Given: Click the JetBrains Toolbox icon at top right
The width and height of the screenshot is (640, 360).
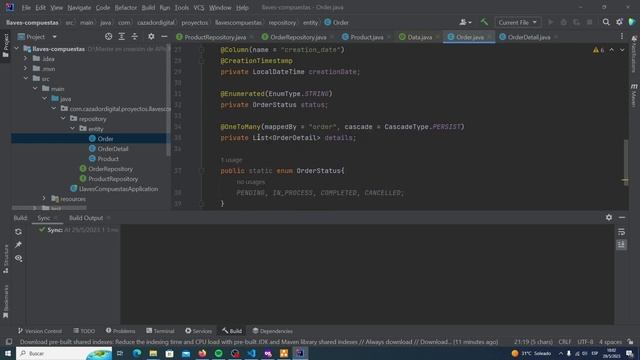Looking at the screenshot, I should click(x=632, y=22).
